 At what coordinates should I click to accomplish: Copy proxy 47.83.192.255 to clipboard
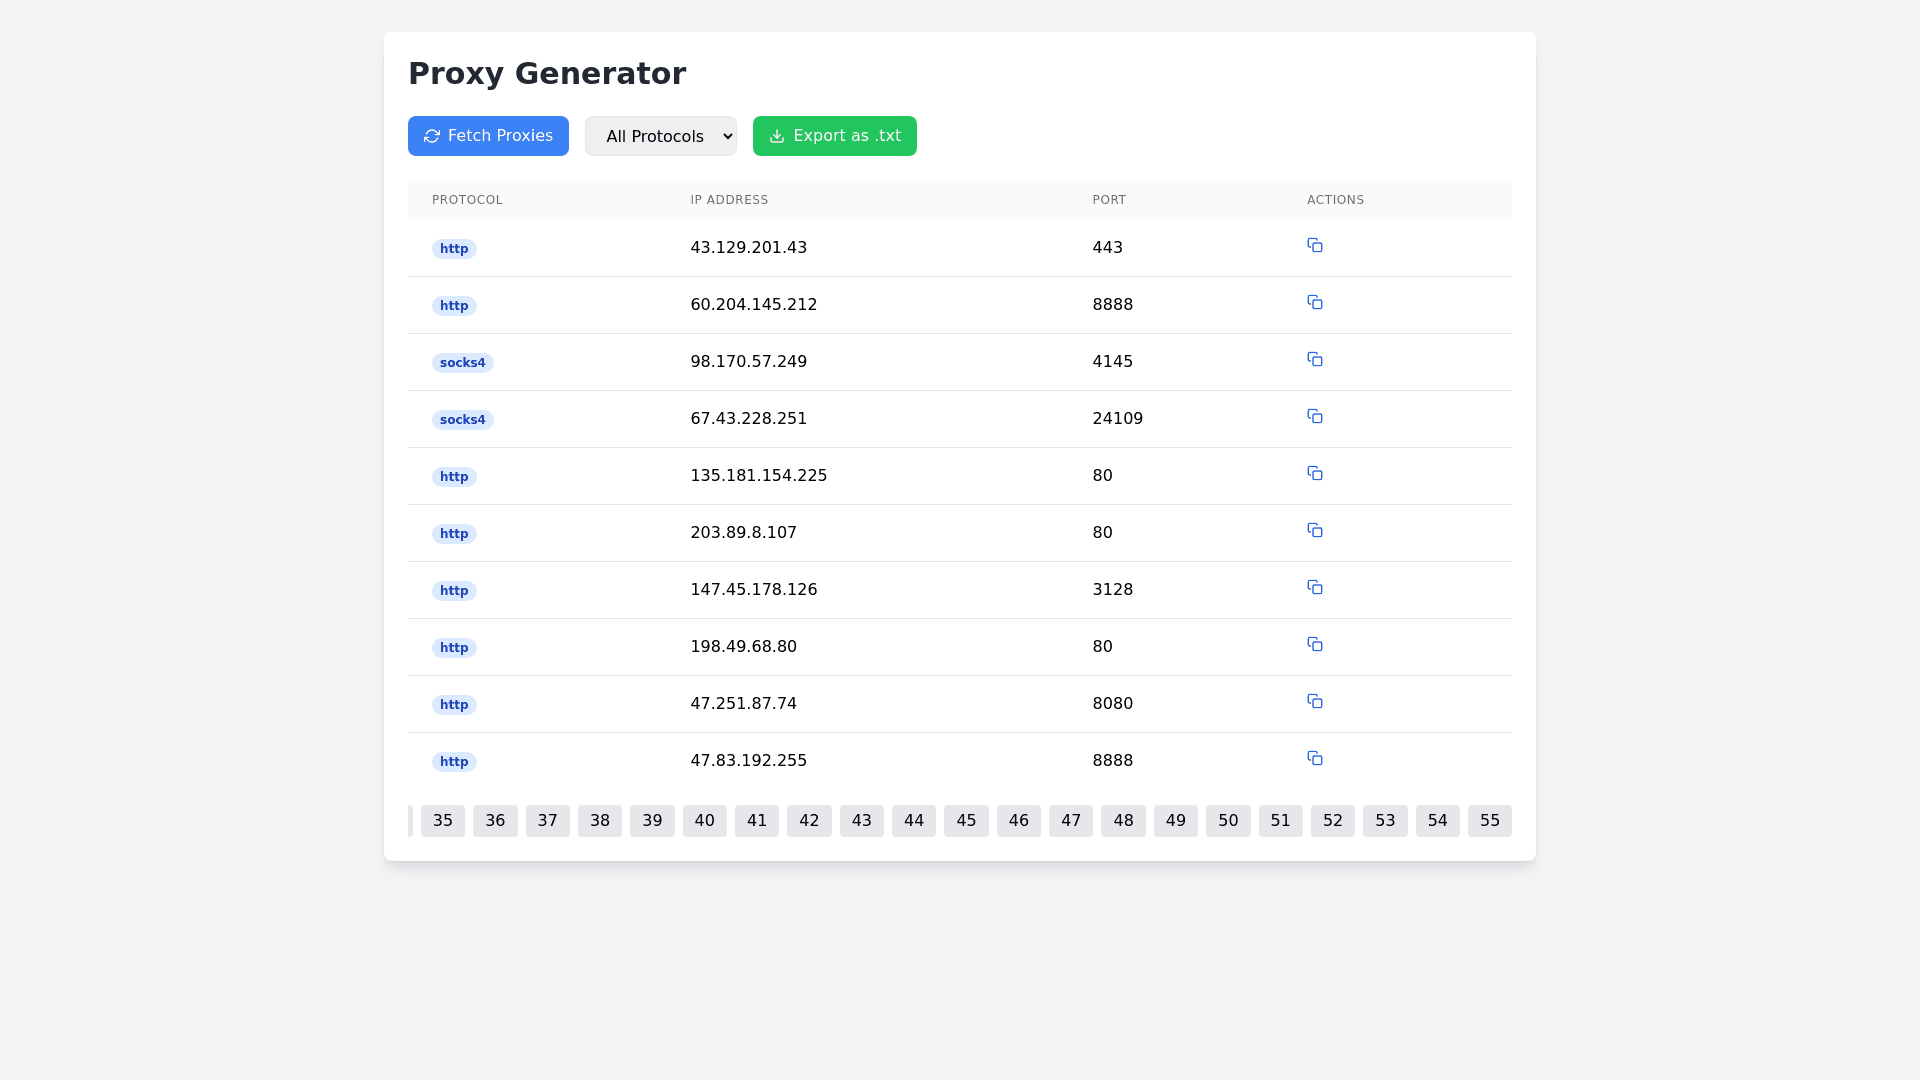(x=1315, y=759)
